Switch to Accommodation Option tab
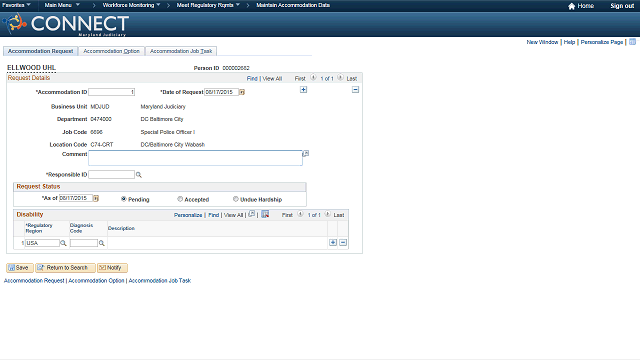Screen dimensions: 640x360 point(111,51)
